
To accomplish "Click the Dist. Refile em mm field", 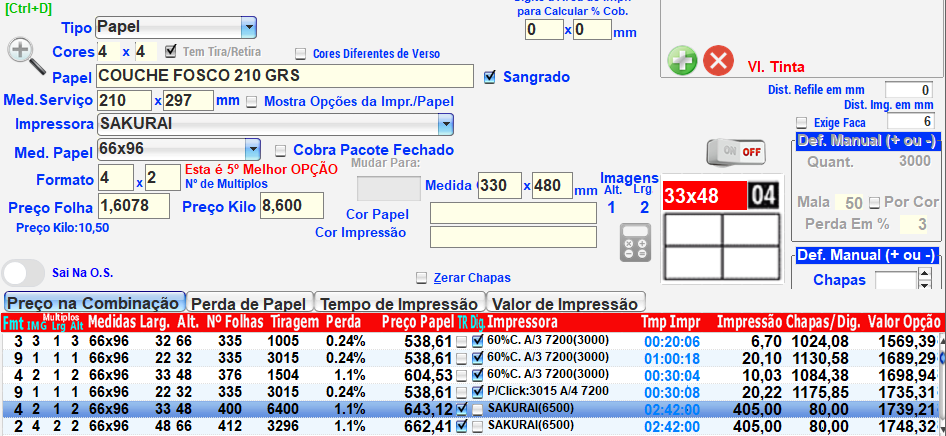I will coord(909,90).
